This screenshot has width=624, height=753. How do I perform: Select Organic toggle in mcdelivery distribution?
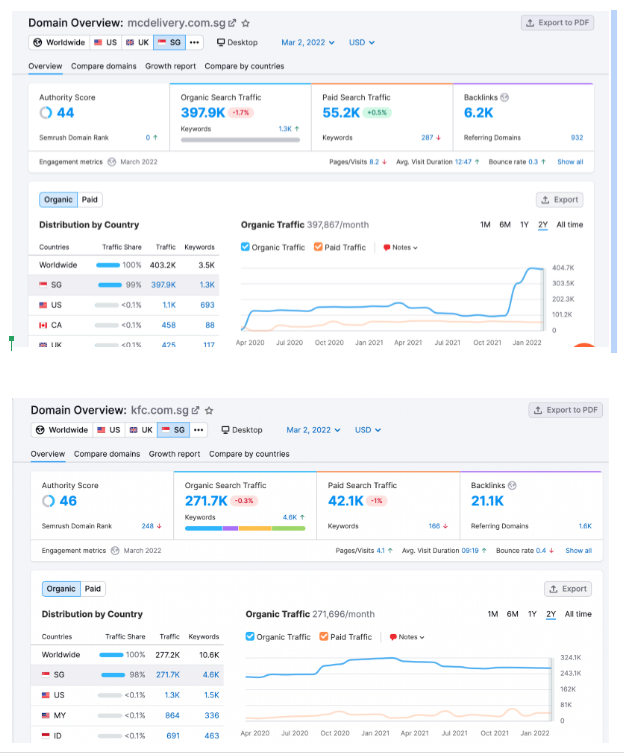pos(58,200)
